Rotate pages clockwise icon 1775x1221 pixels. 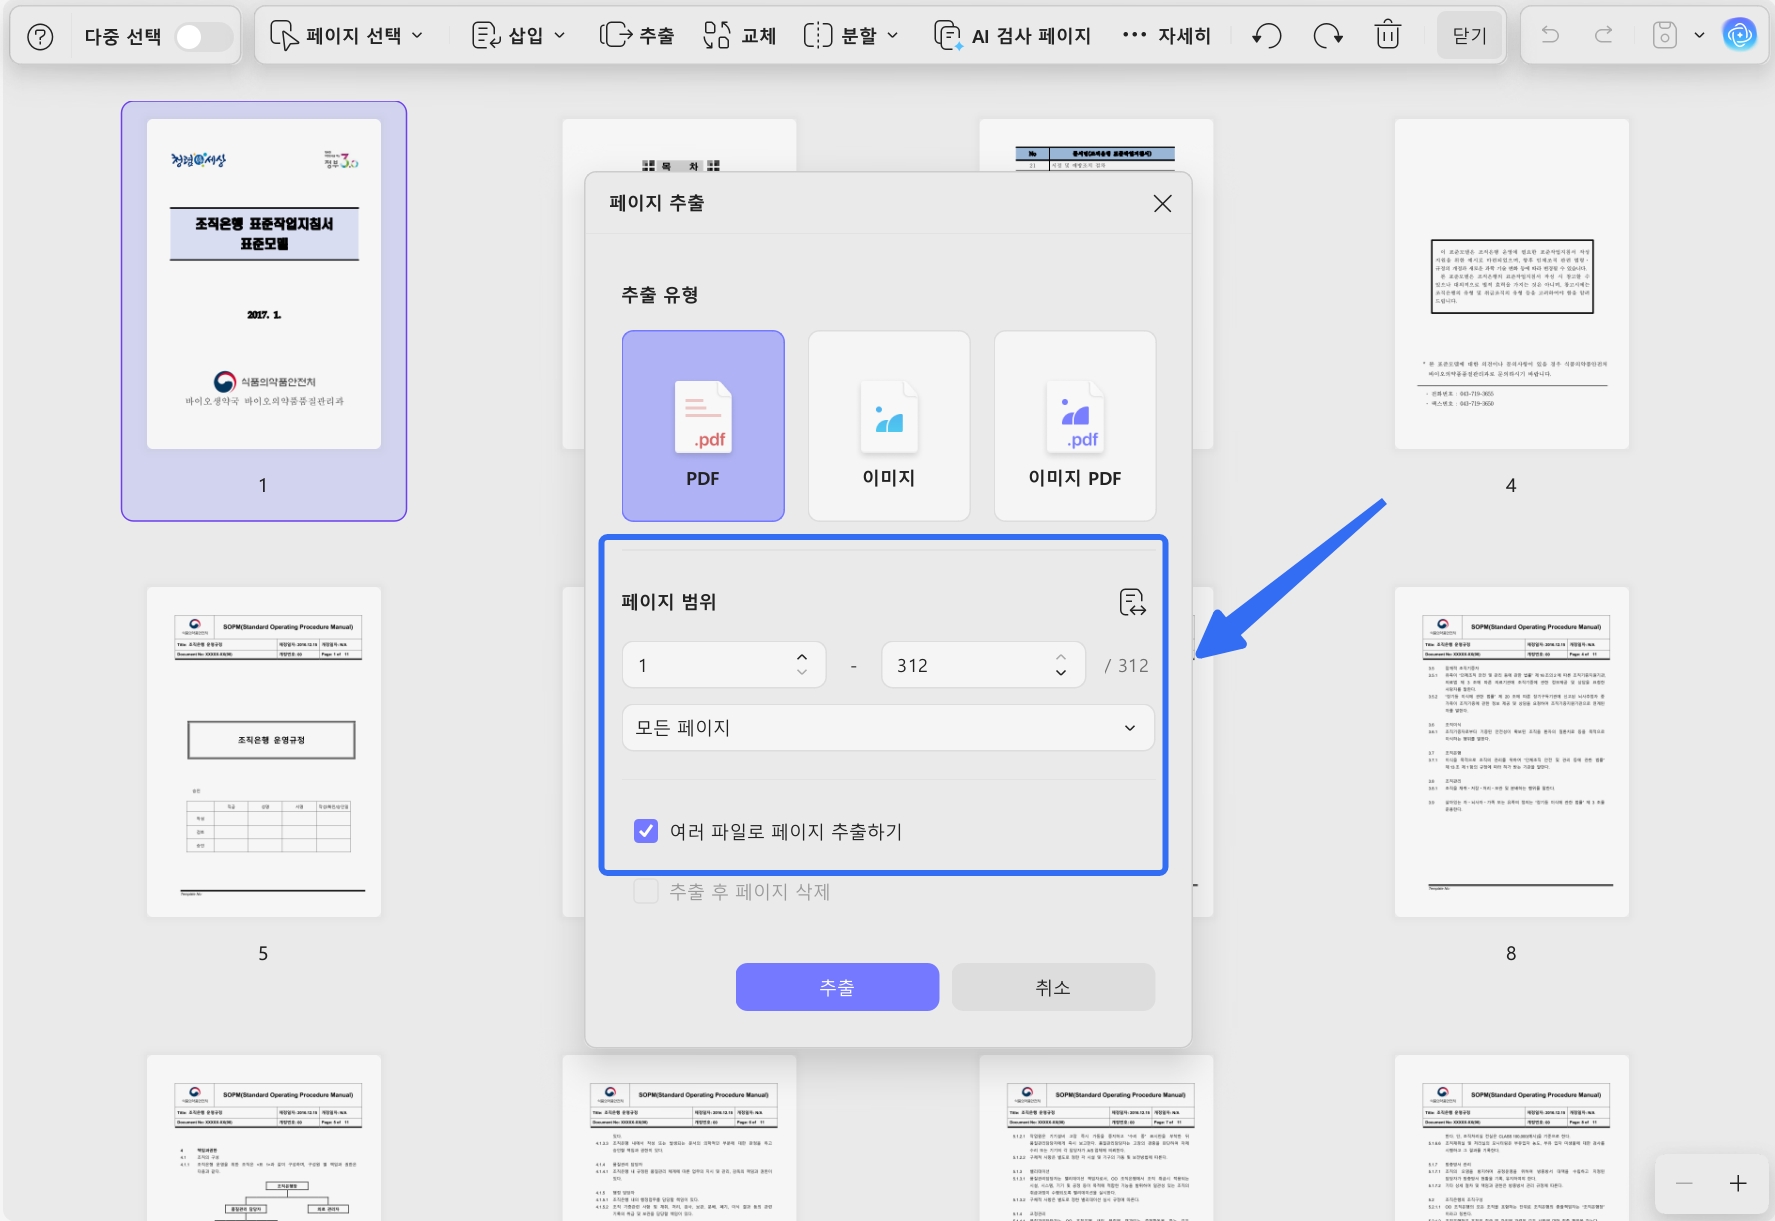[1328, 36]
